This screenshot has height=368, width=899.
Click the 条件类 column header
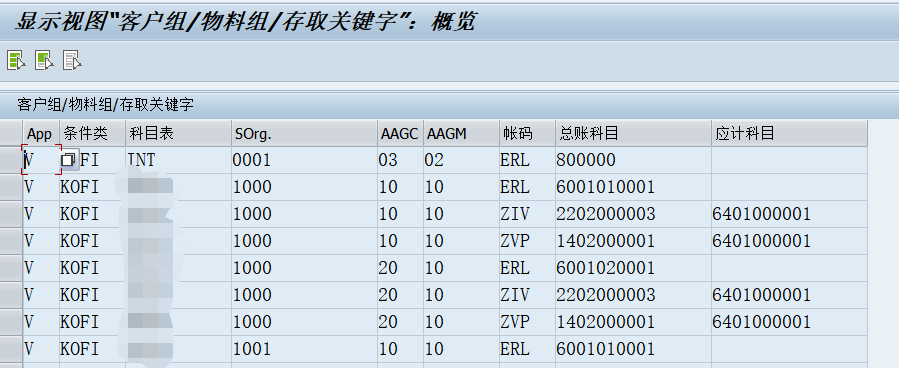92,134
